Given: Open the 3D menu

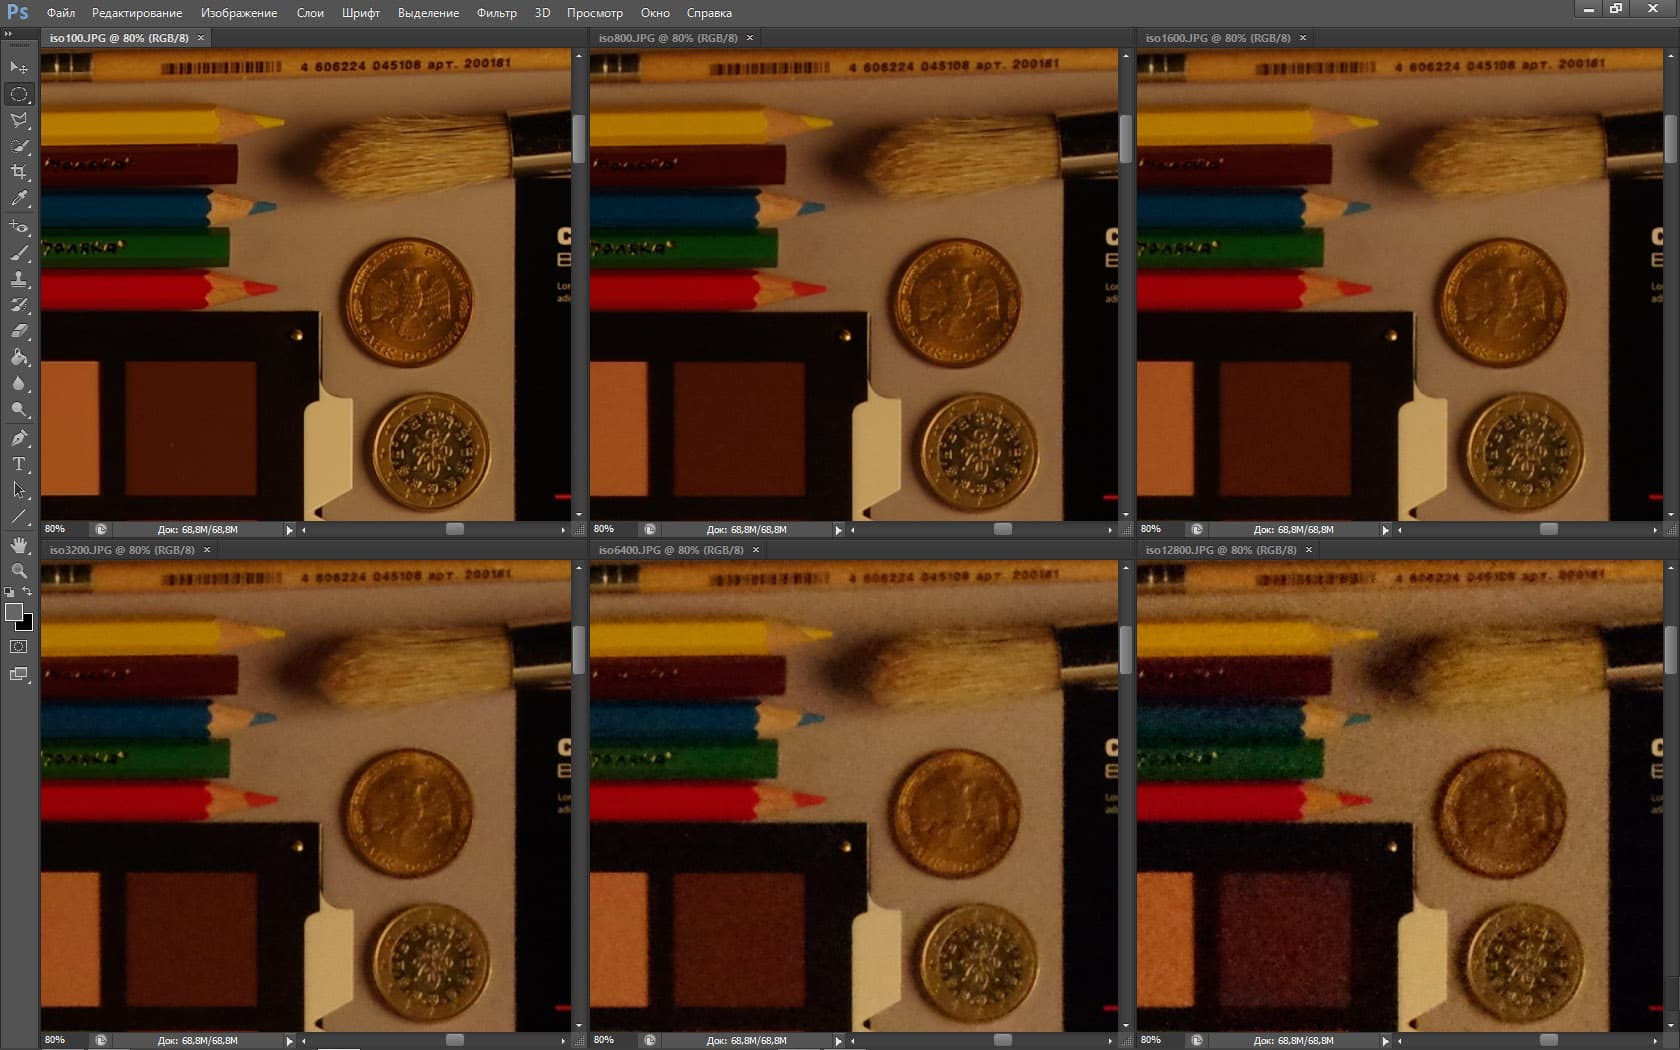Looking at the screenshot, I should tap(542, 13).
